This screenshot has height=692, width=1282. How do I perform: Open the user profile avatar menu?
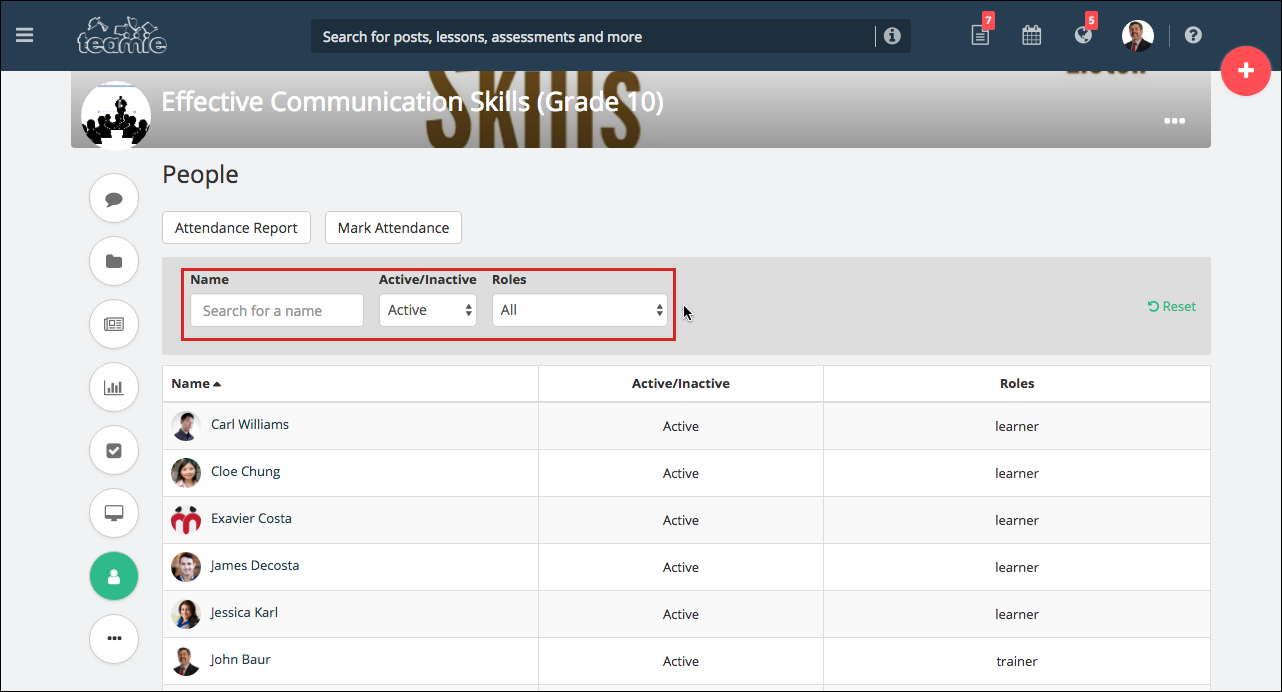coord(1138,36)
